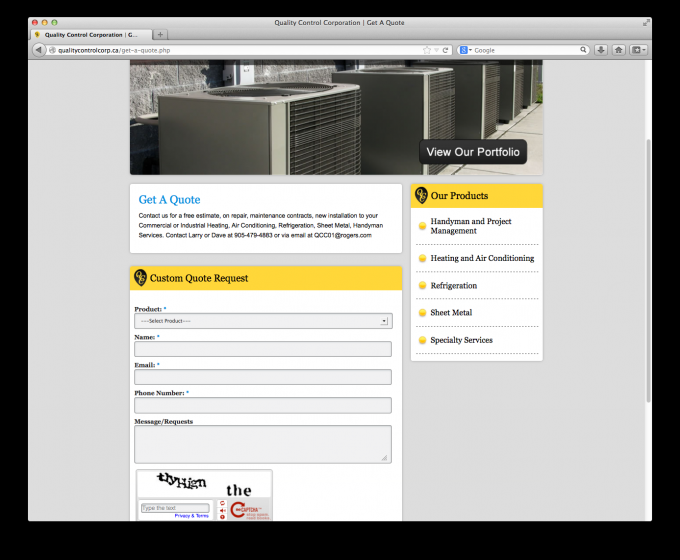The width and height of the screenshot is (680, 560).
Task: Focus the Message/Requests text area
Action: click(263, 444)
